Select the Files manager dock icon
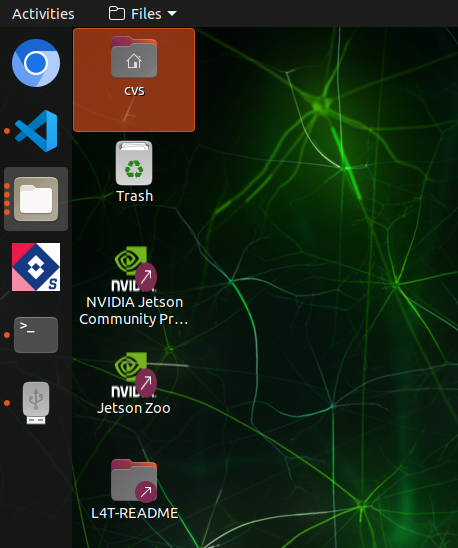The width and height of the screenshot is (458, 548). (36, 199)
